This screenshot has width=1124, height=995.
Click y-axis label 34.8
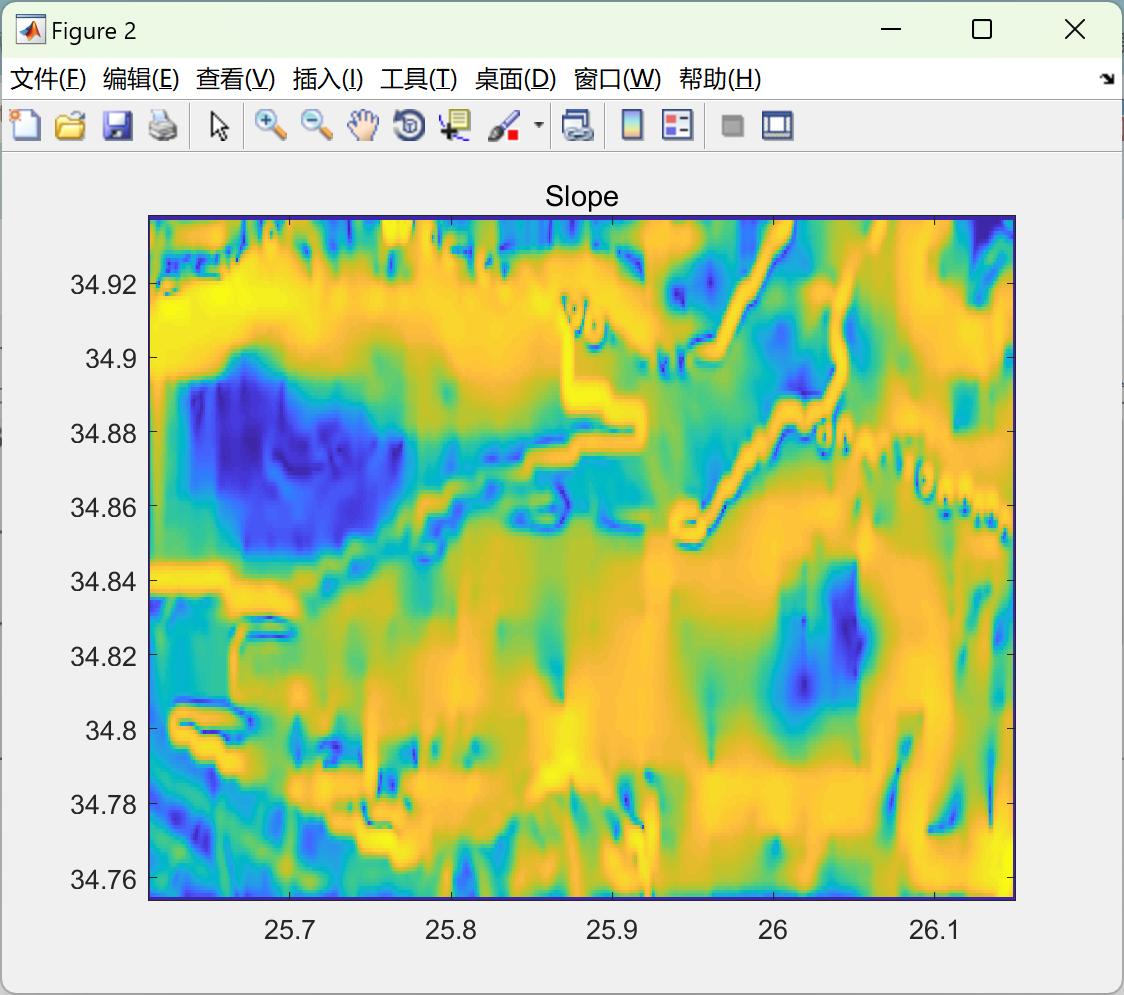[x=110, y=730]
